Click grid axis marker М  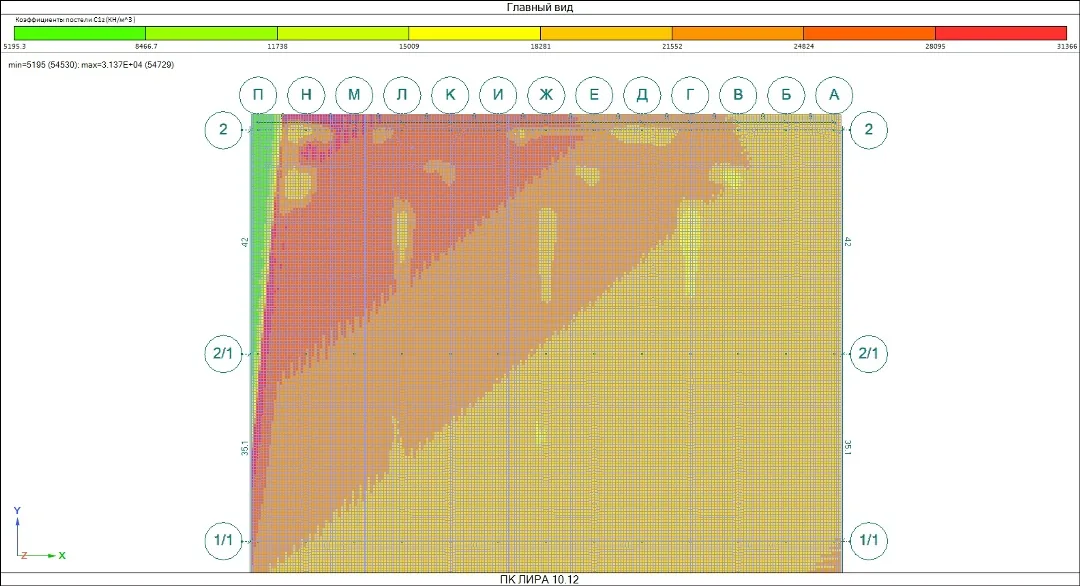354,95
